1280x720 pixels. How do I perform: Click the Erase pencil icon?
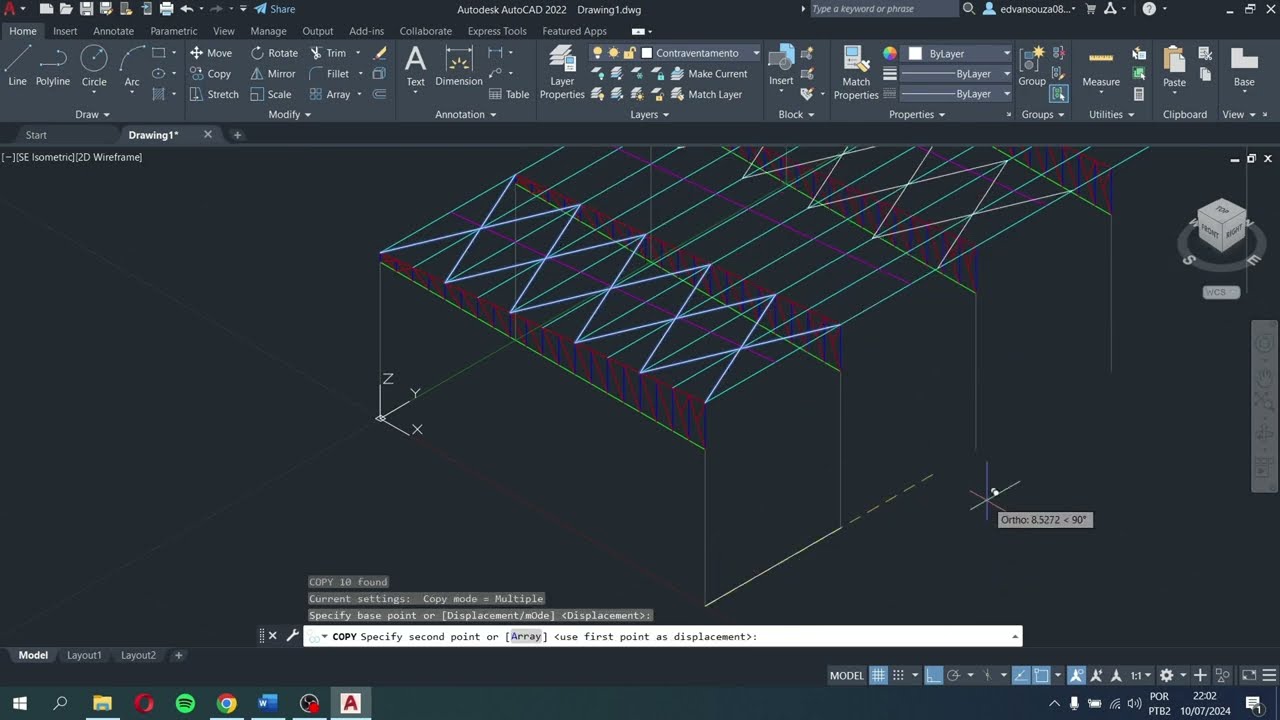tap(380, 53)
